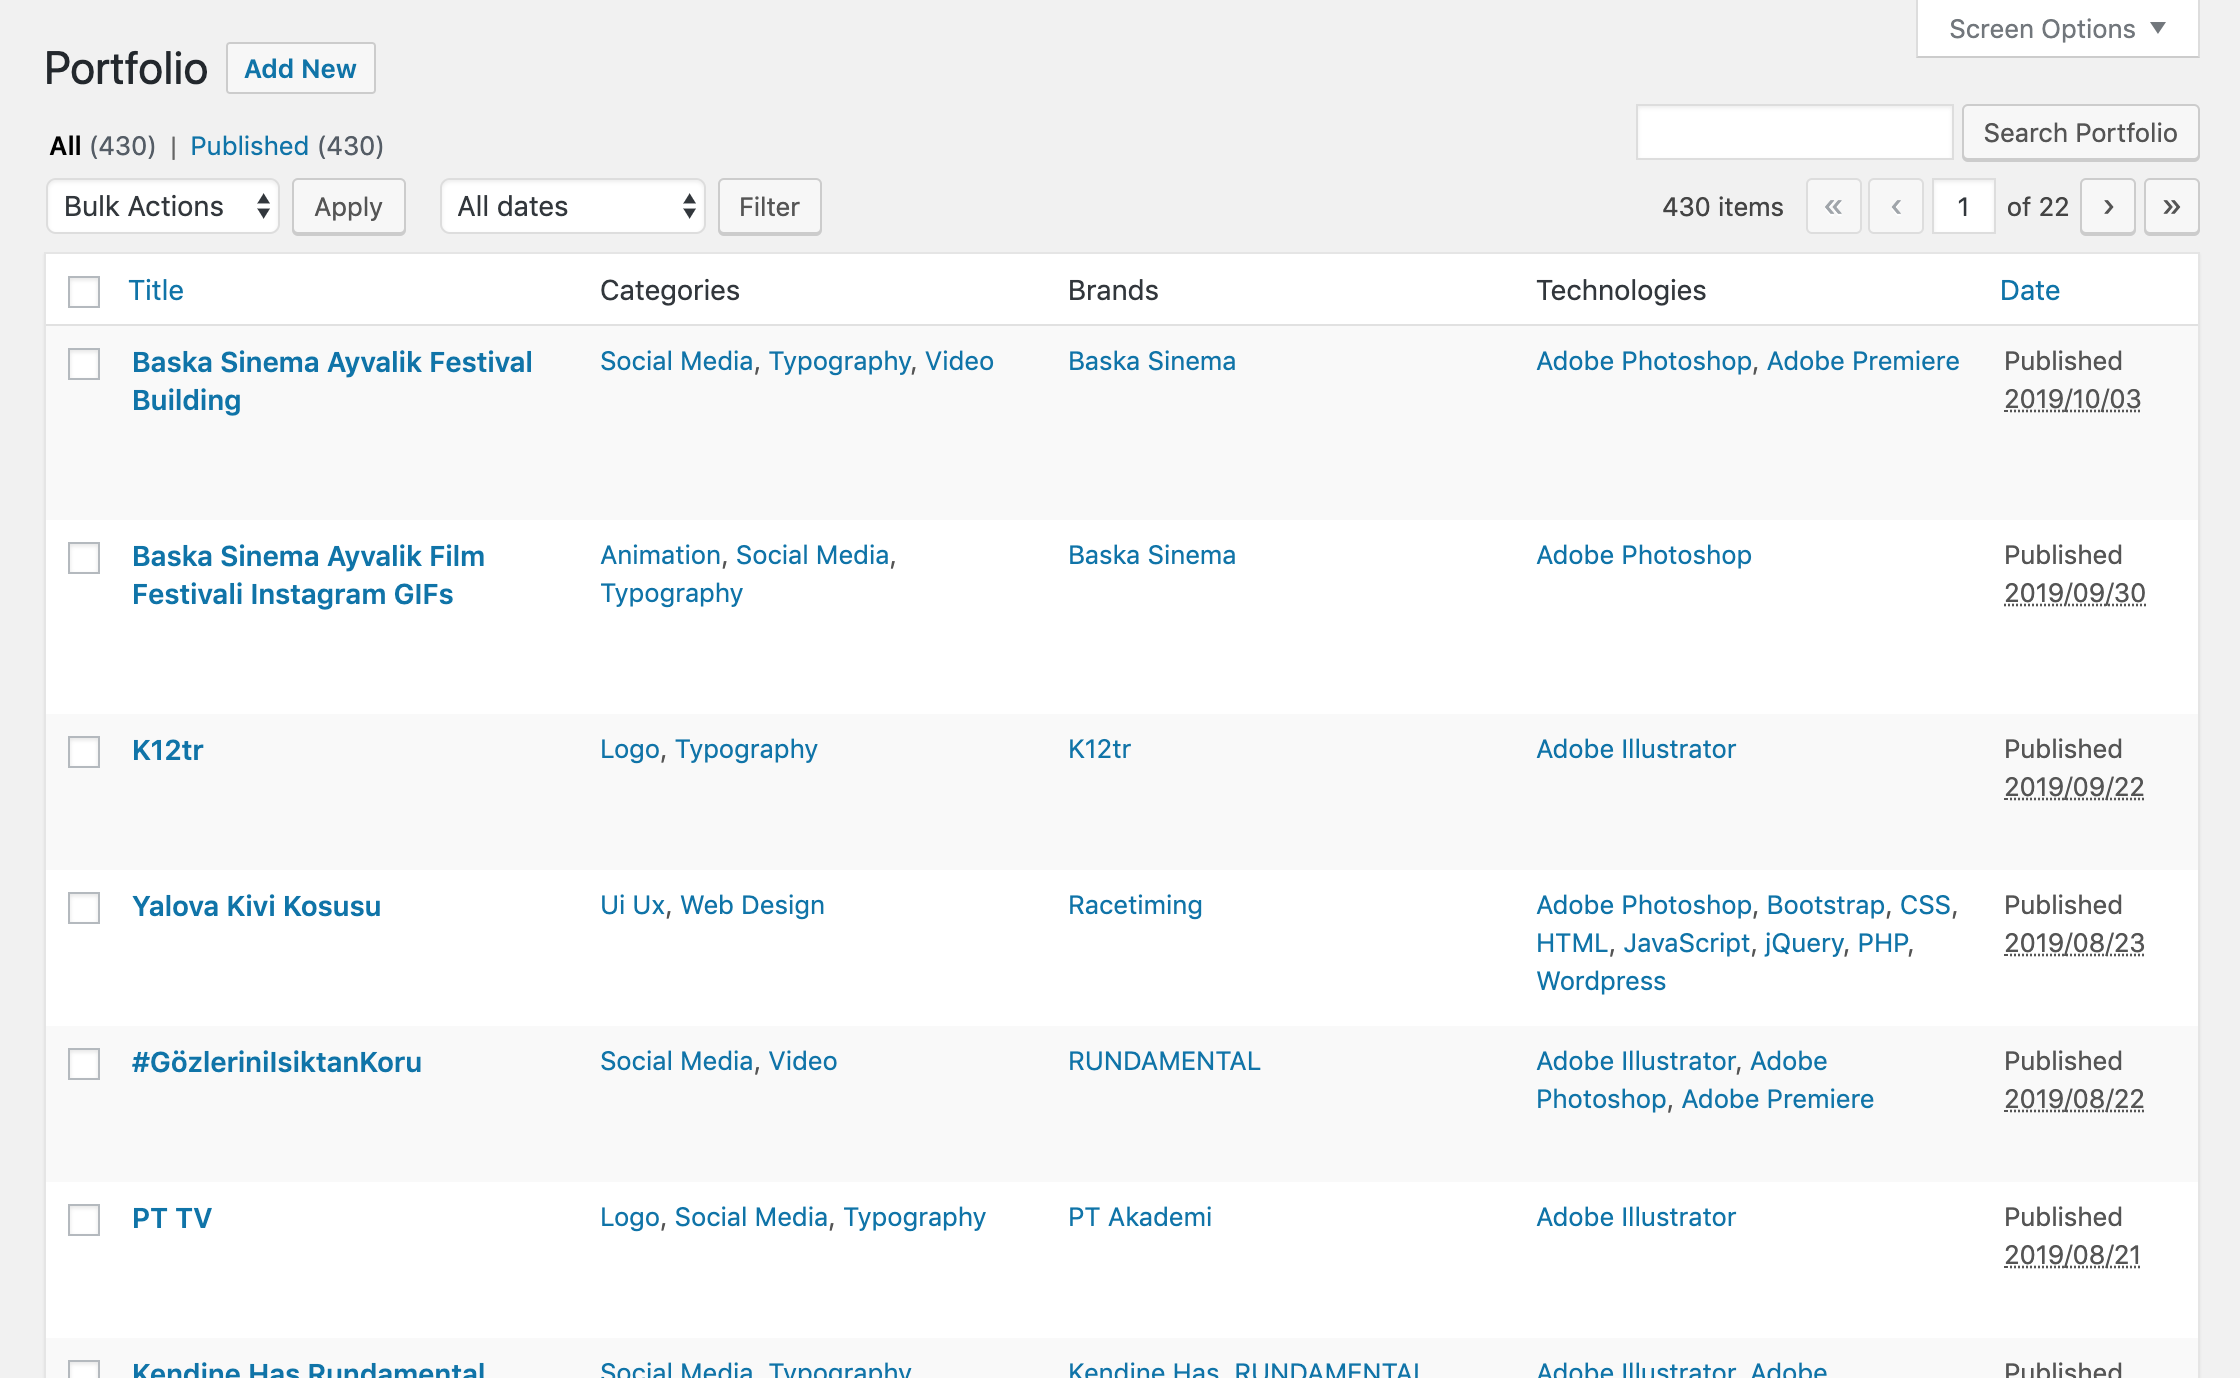
Task: Click Adobe Illustrator in PT TV row
Action: 1635,1217
